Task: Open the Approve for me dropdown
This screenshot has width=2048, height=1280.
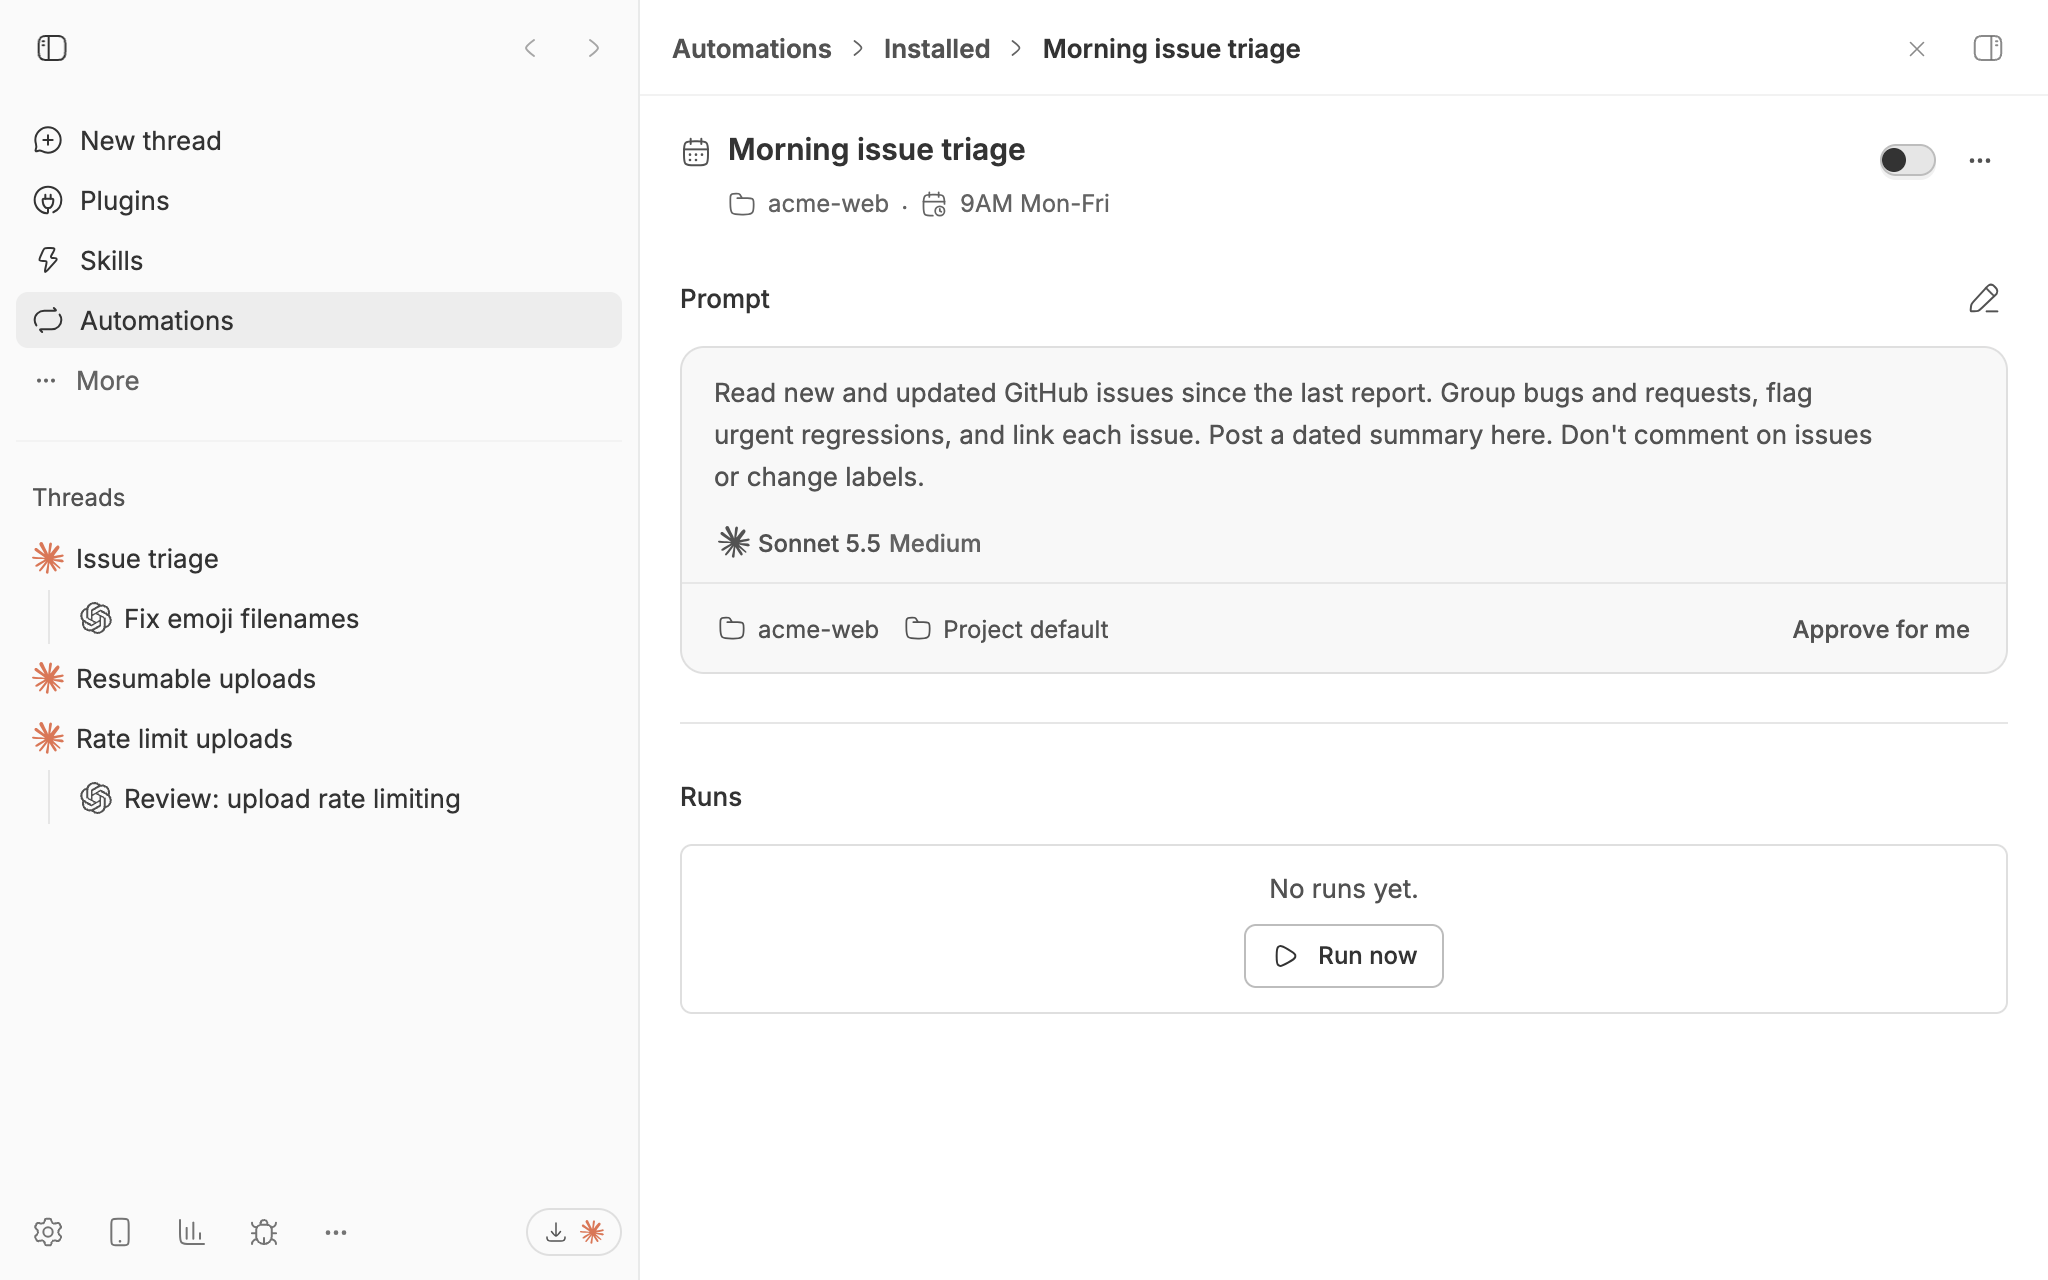Action: coord(1881,629)
